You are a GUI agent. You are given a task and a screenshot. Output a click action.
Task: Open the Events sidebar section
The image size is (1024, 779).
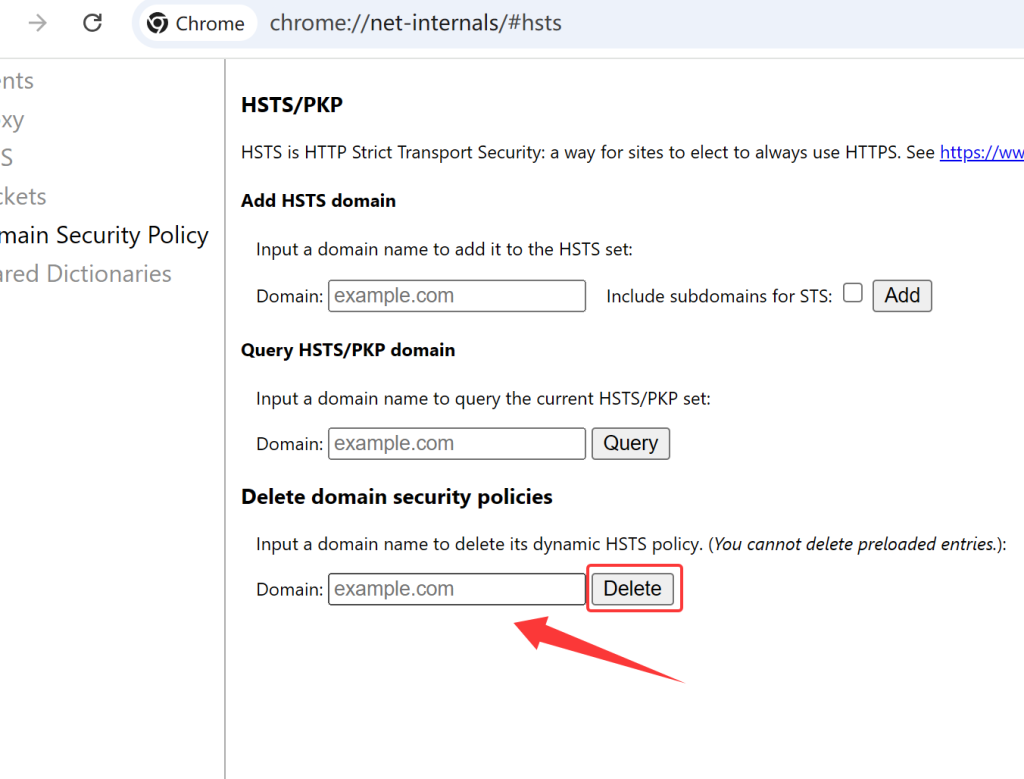17,81
